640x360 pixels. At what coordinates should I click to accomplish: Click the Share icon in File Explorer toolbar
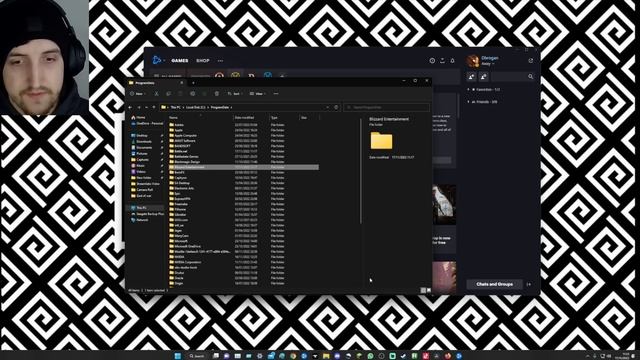(204, 93)
